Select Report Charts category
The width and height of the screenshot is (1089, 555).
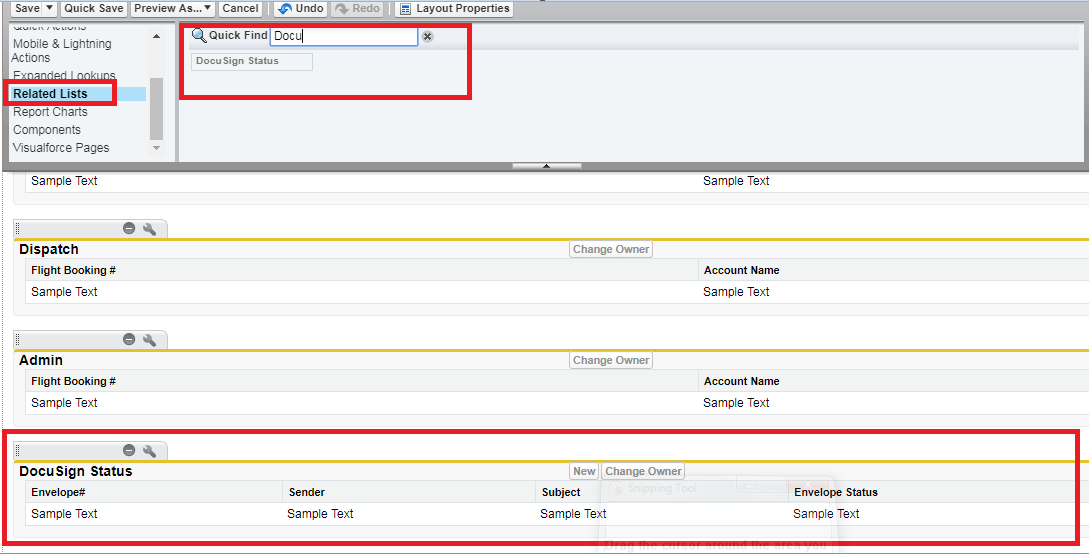point(50,112)
